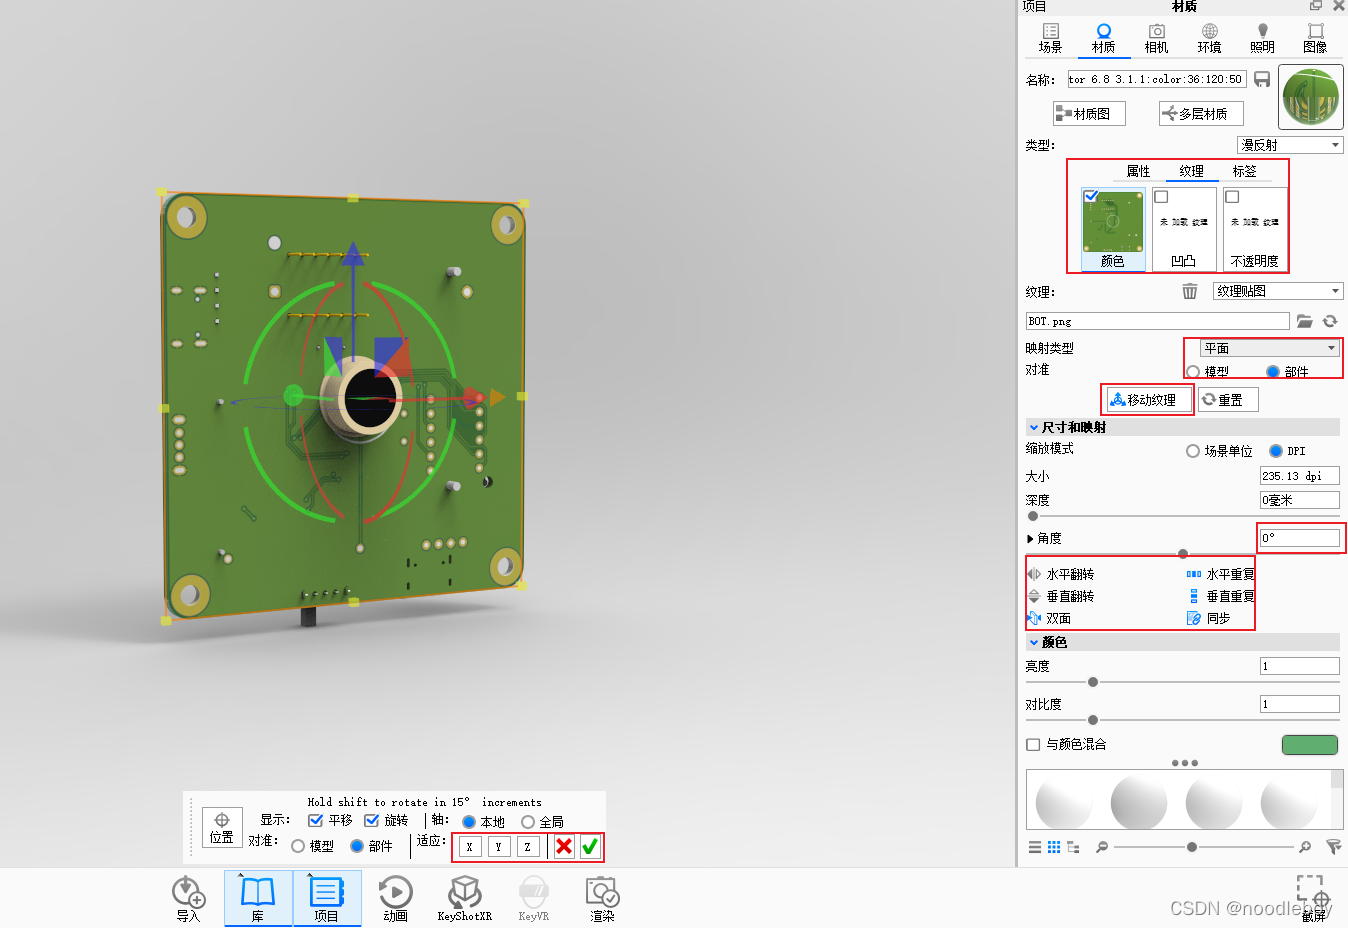Uncheck the 颜色 texture map checkbox
1348x928 pixels.
click(1091, 196)
